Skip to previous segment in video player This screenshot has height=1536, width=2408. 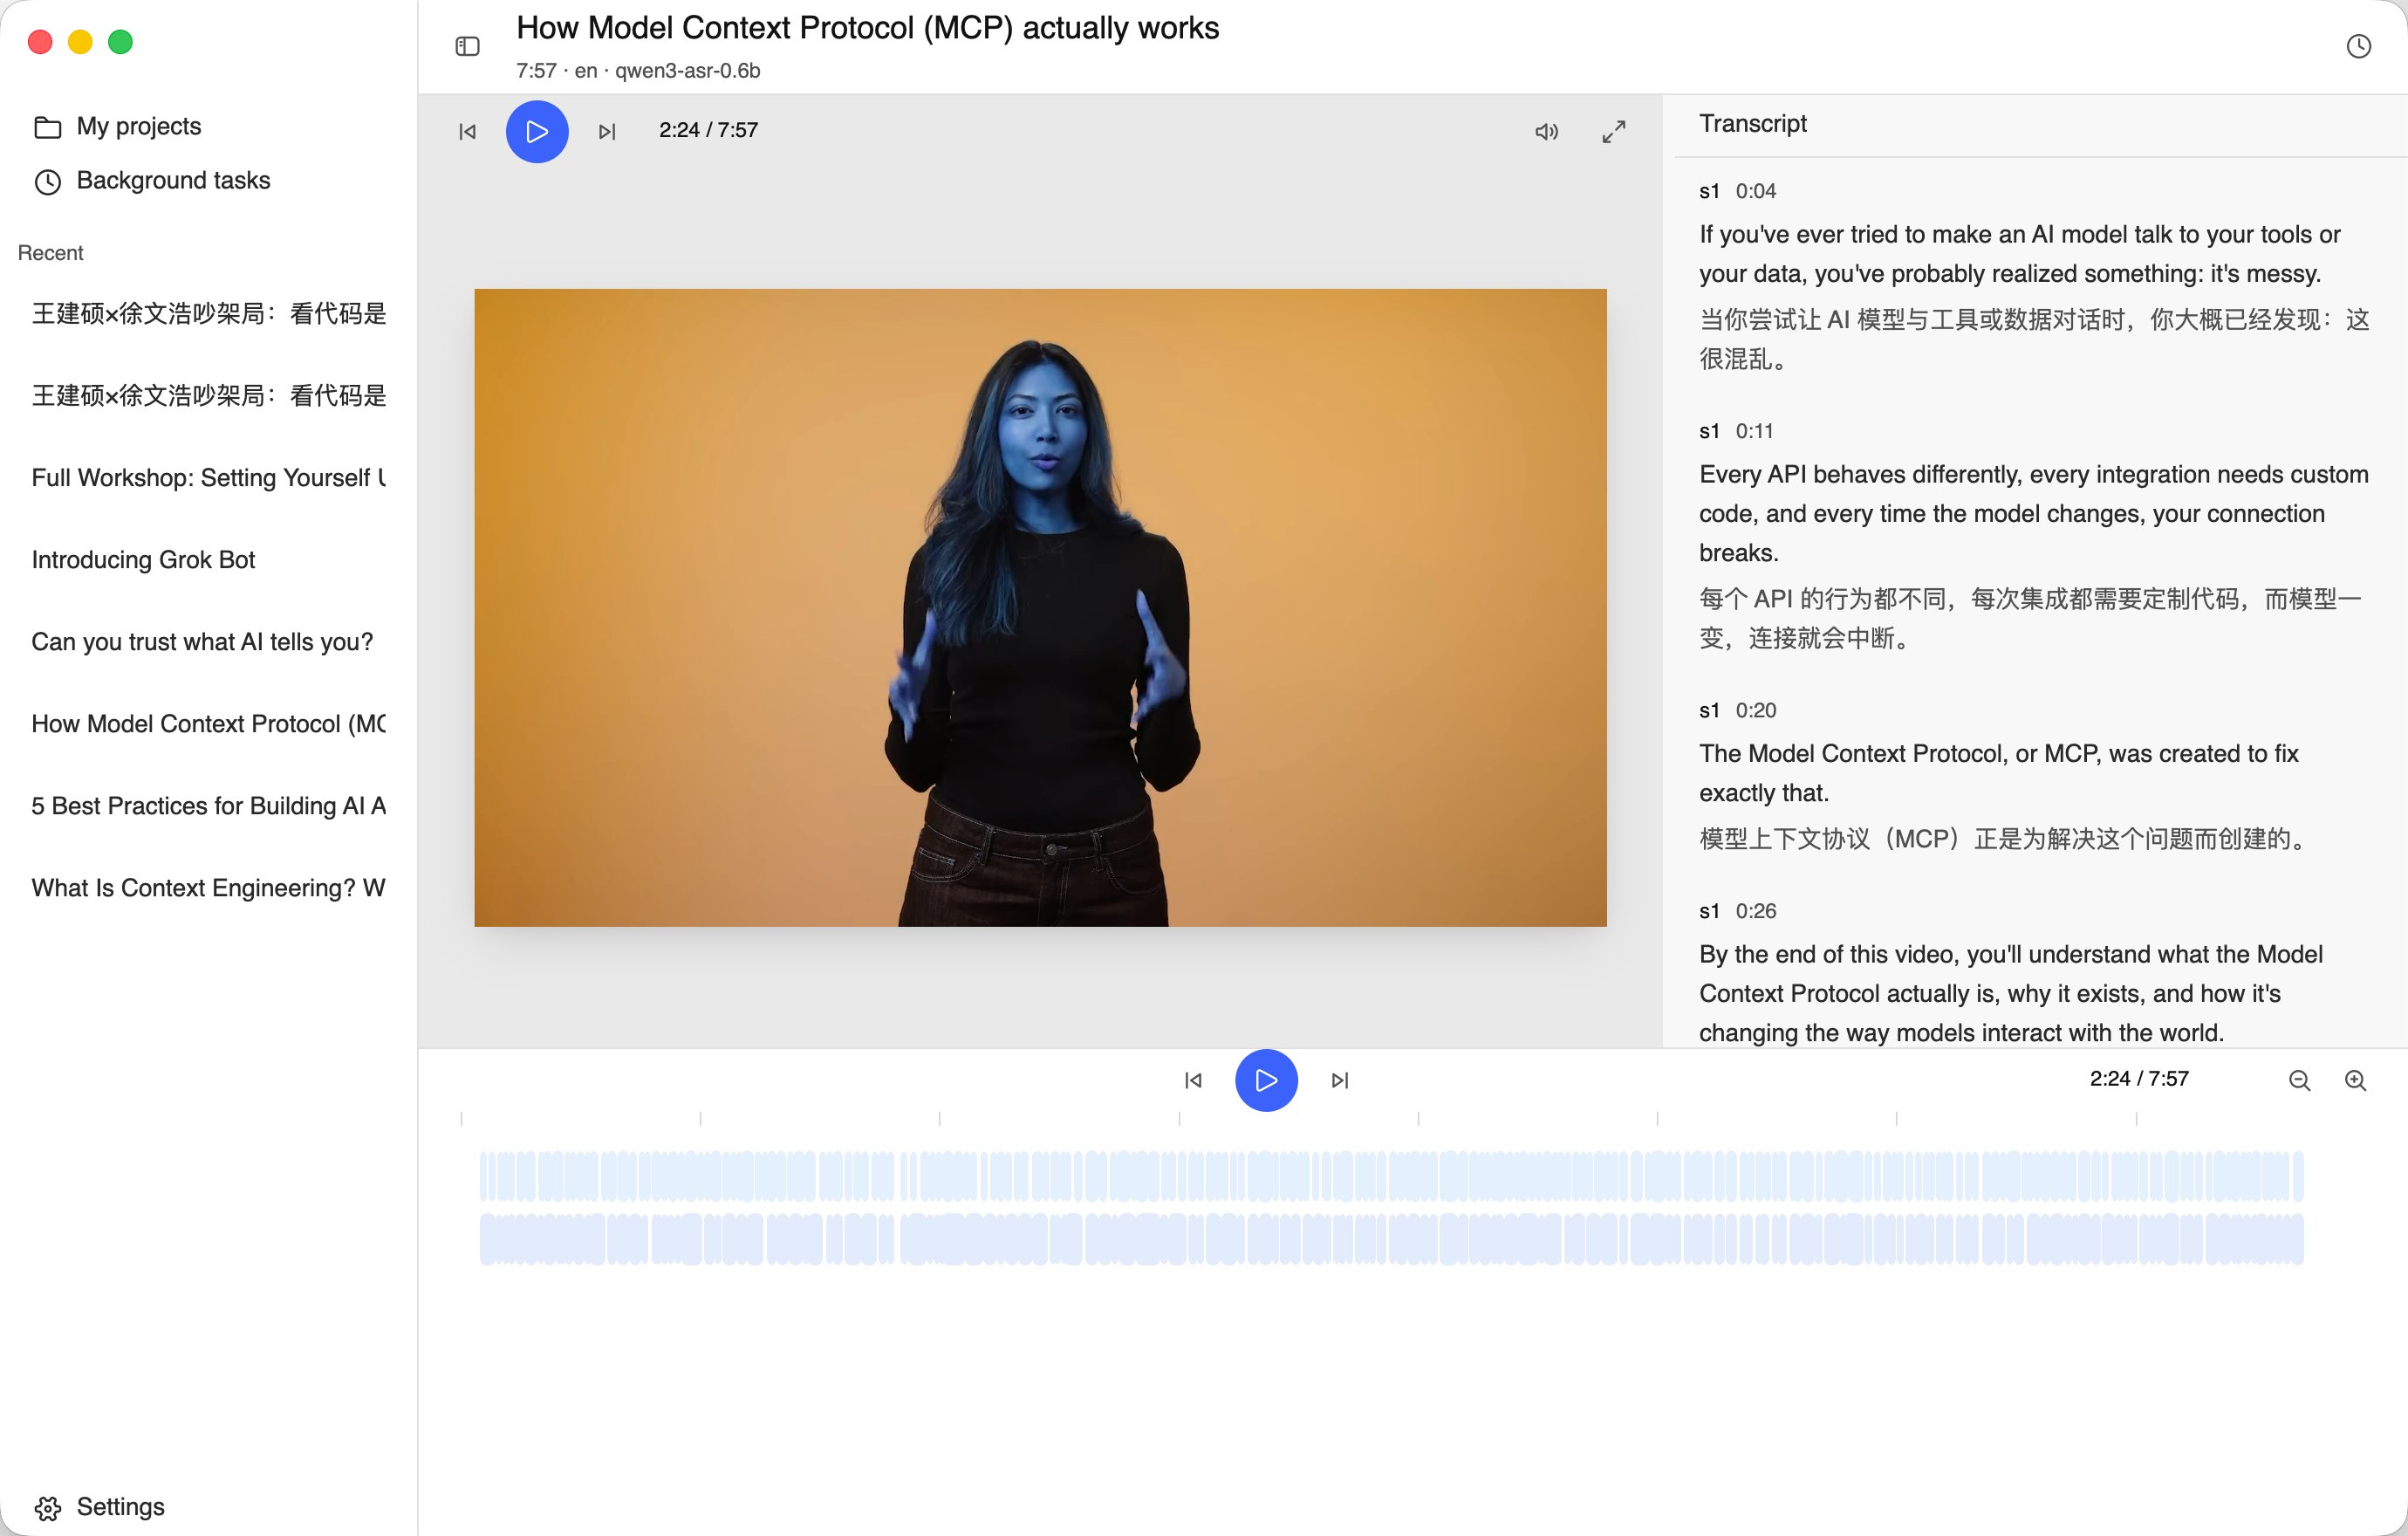tap(467, 131)
